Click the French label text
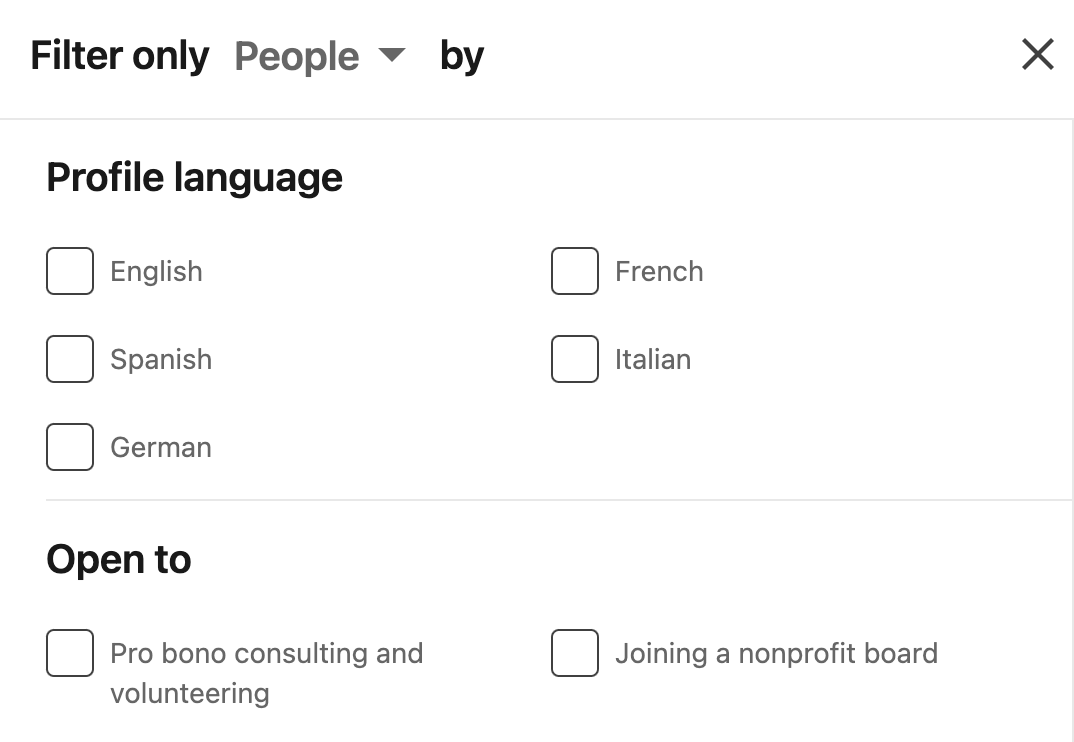 pyautogui.click(x=660, y=271)
